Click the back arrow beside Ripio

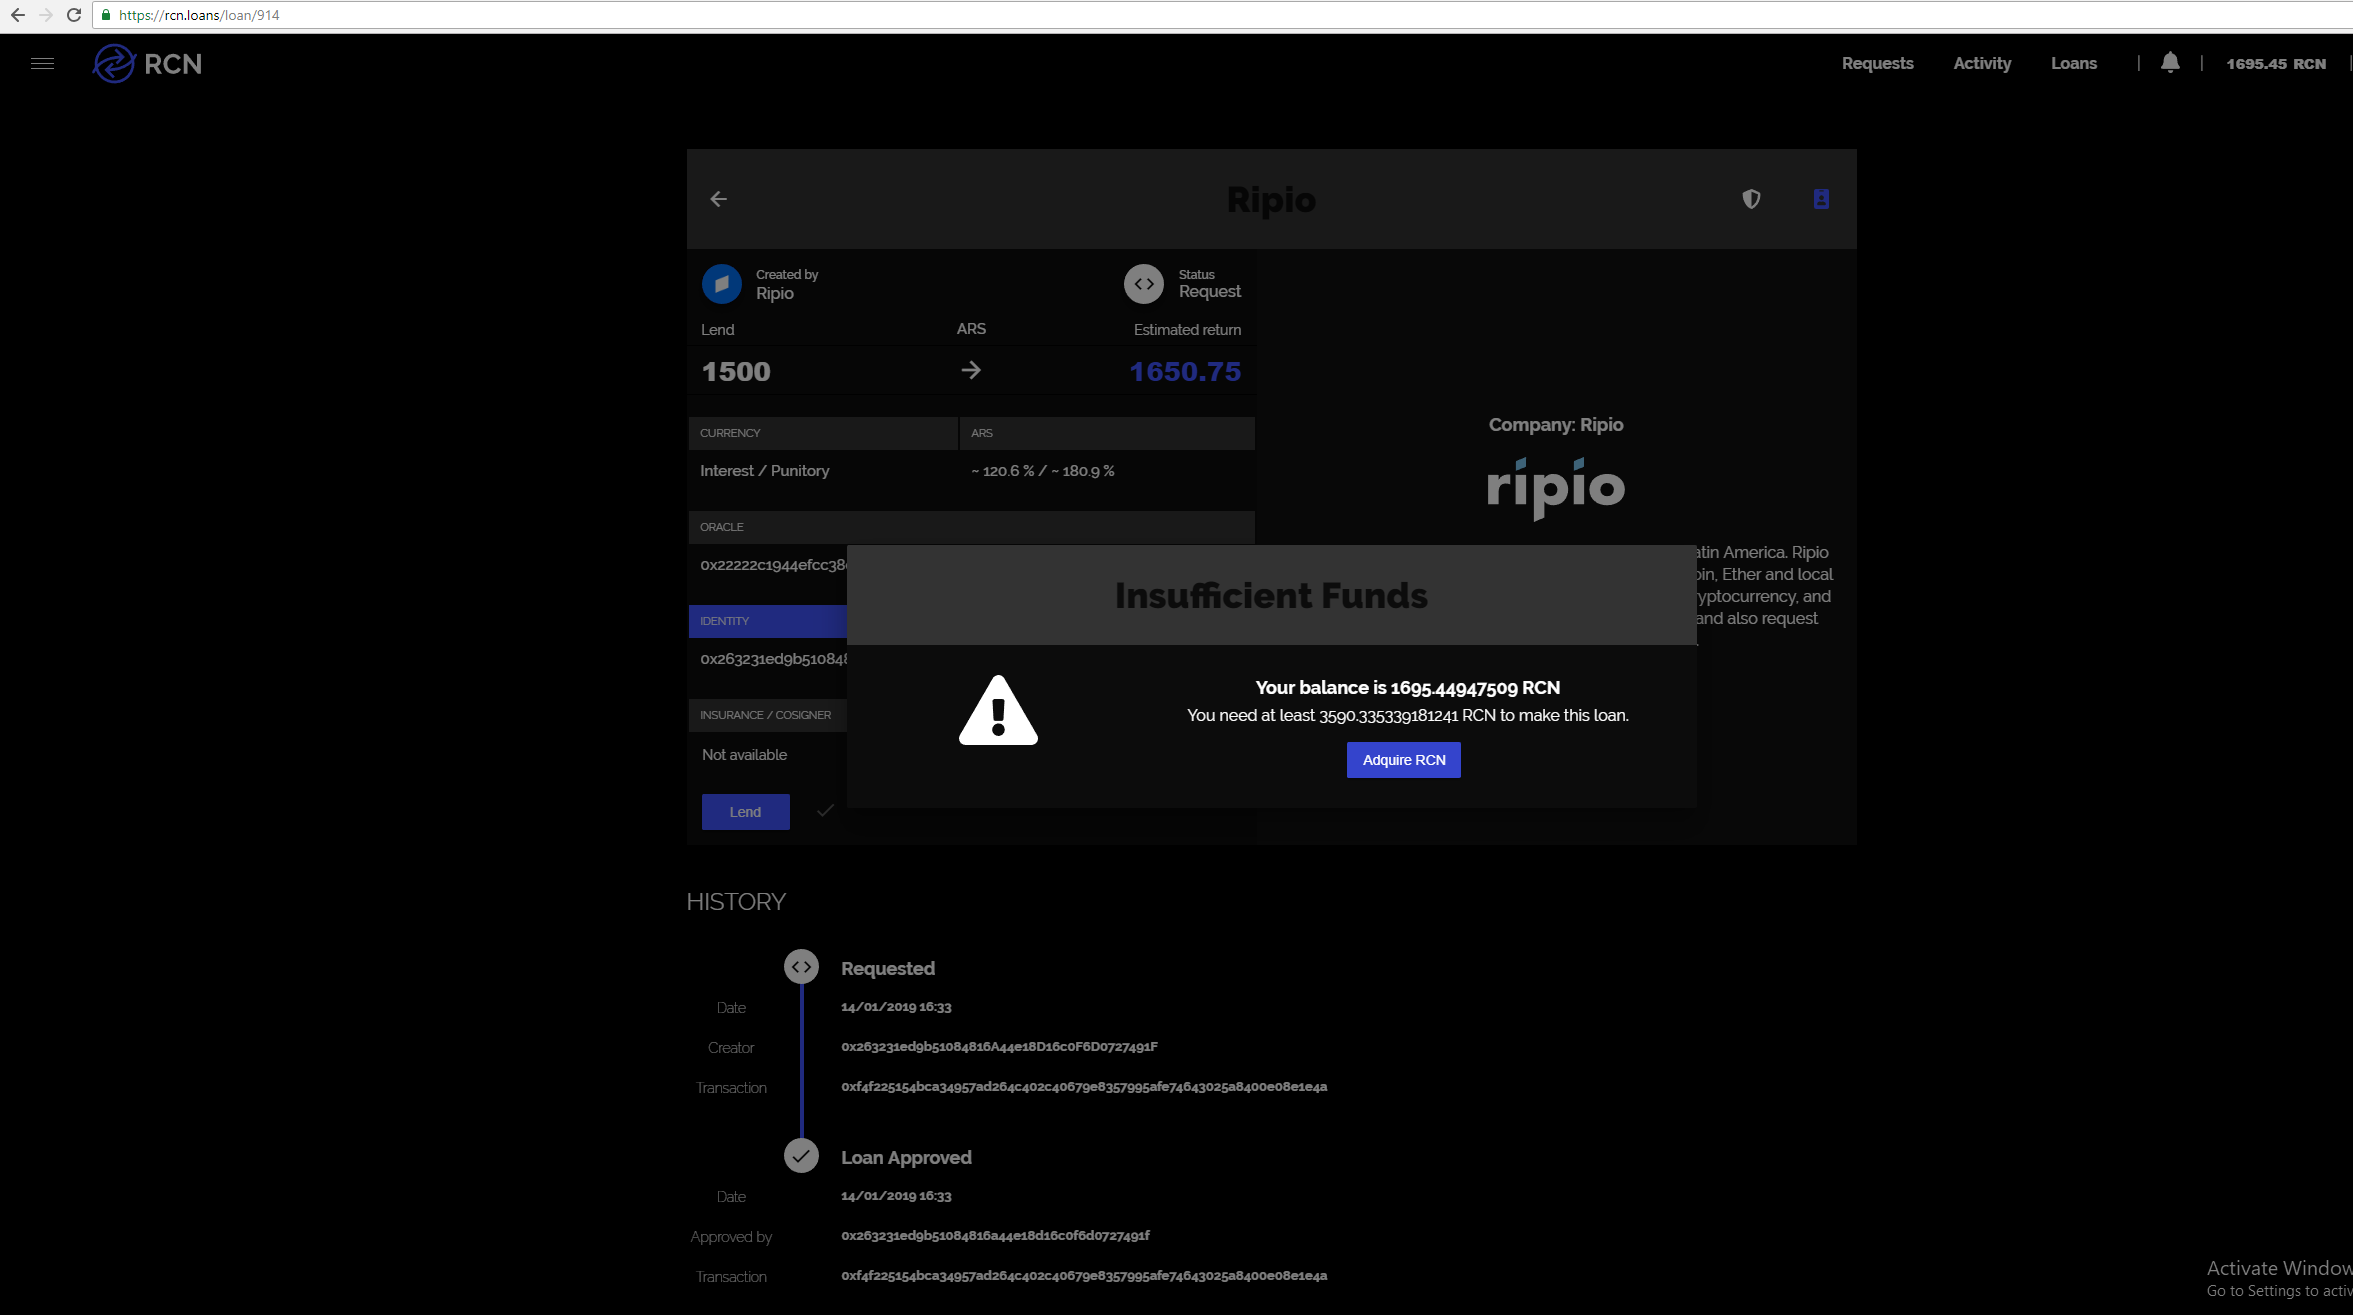point(718,199)
